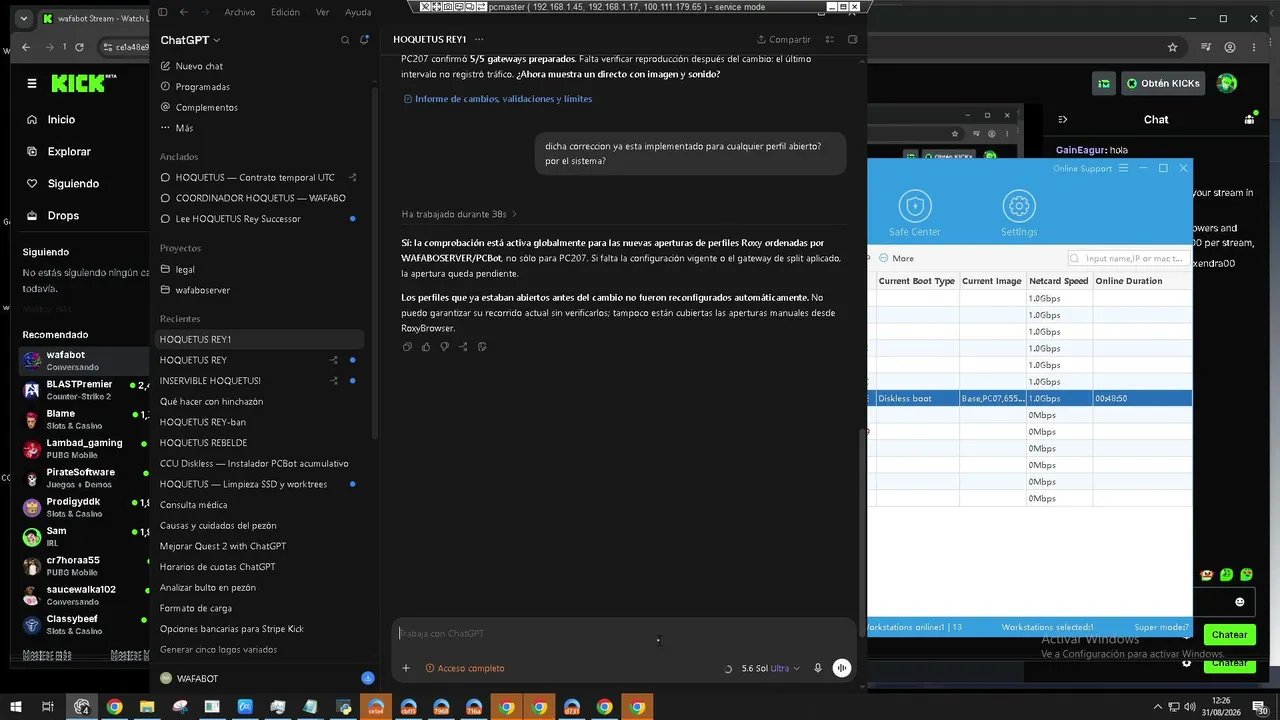Open the Kick Inicio home icon
The height and width of the screenshot is (720, 1280).
coord(31,120)
